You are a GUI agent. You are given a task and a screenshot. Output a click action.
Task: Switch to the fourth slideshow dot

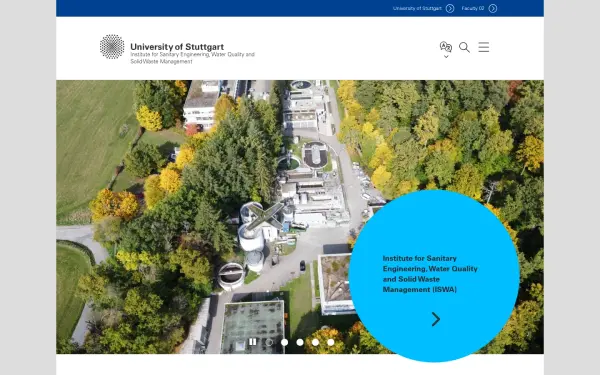[315, 342]
